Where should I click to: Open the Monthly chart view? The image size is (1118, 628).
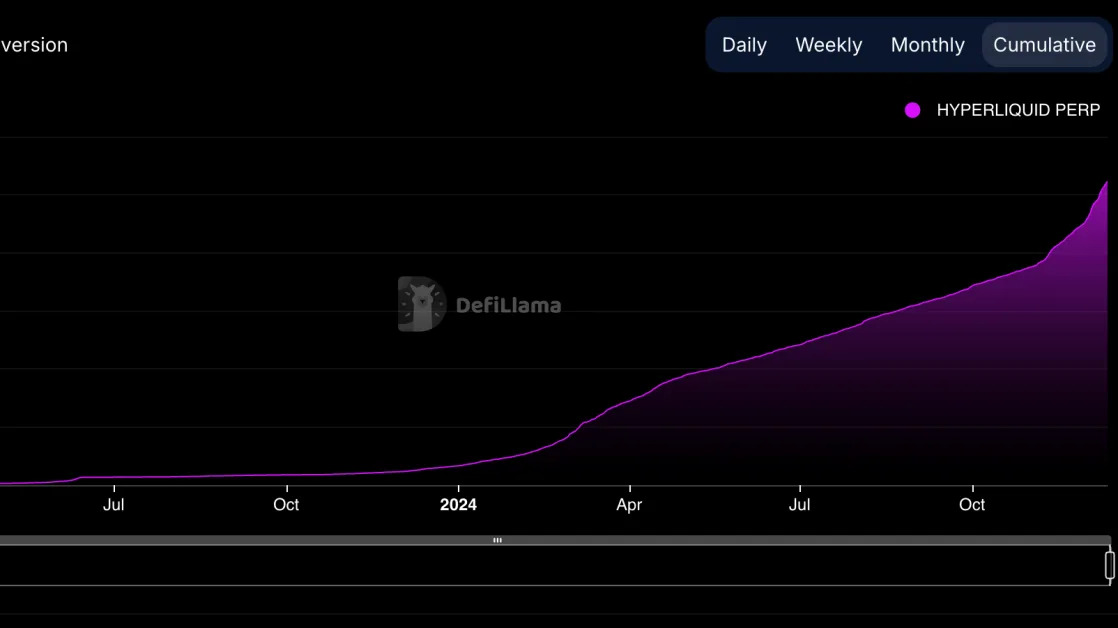[x=927, y=45]
